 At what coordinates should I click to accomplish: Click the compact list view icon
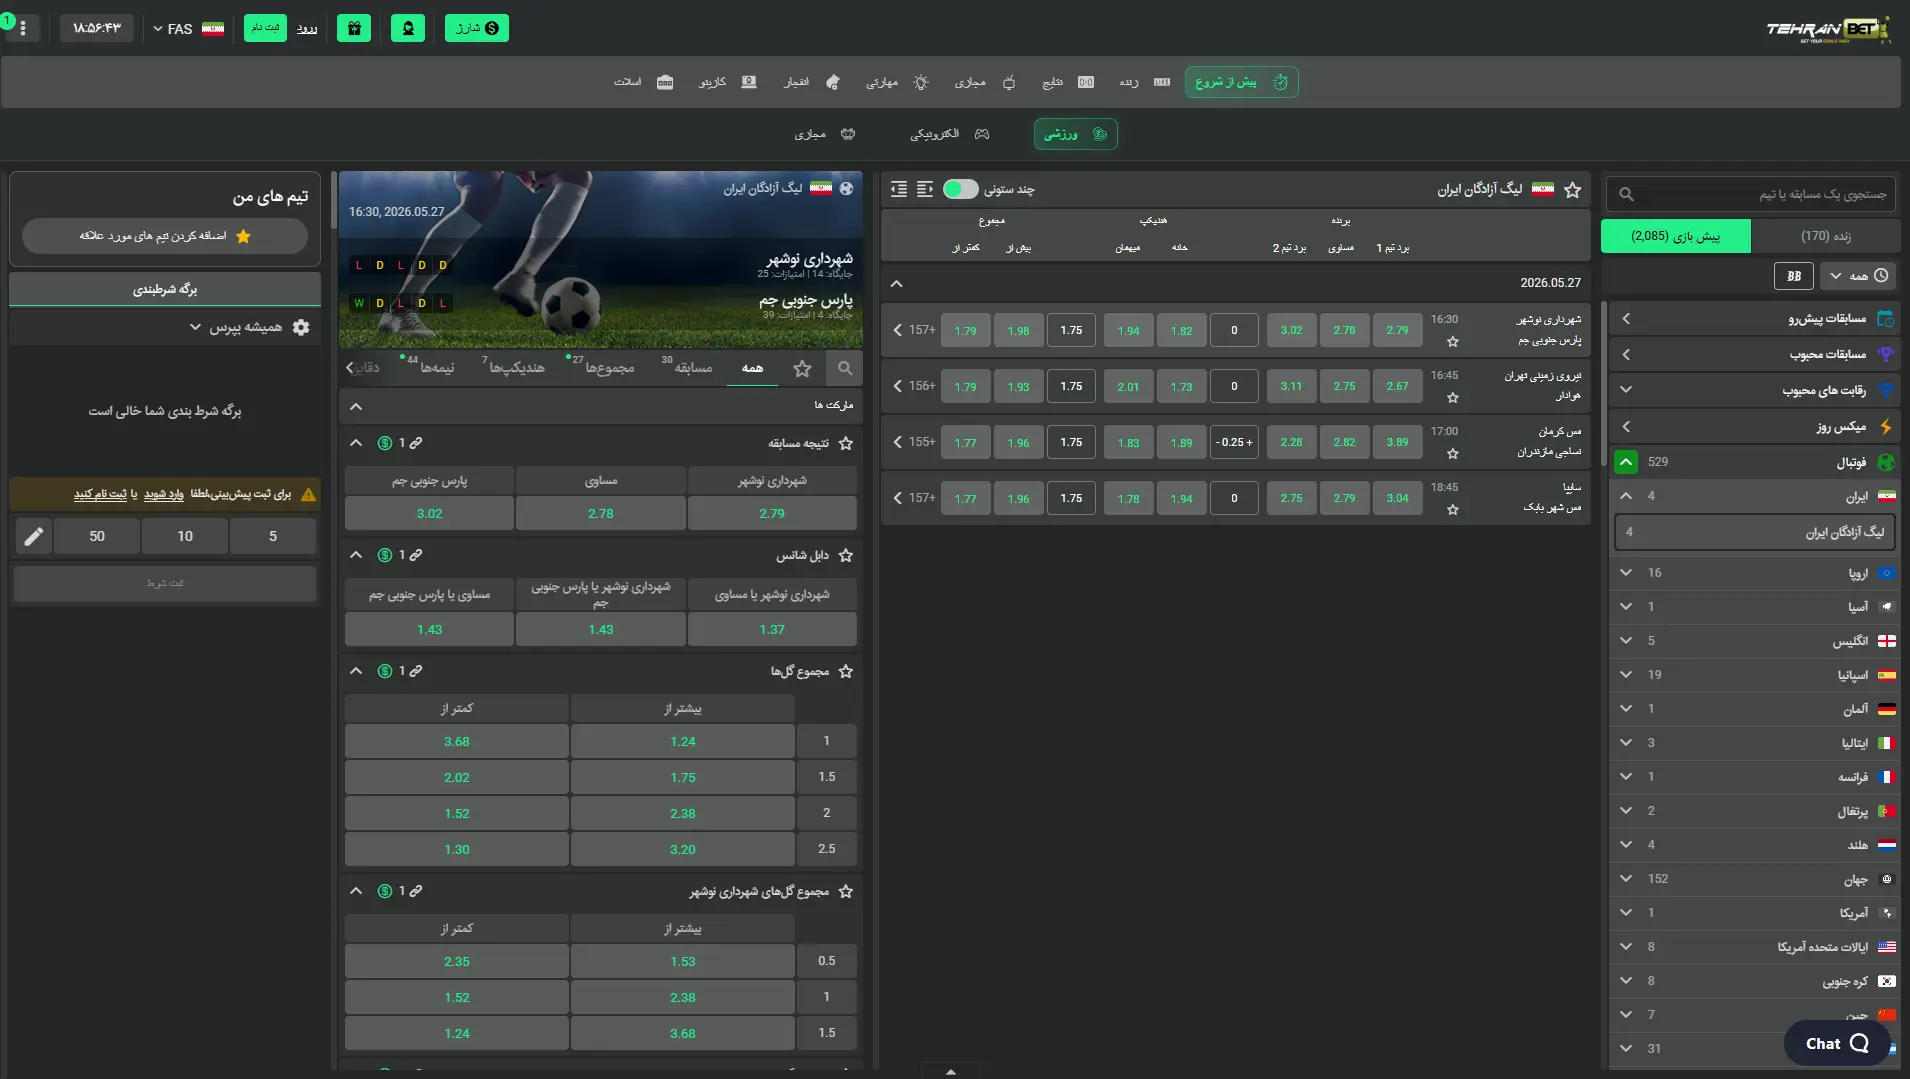pos(899,189)
